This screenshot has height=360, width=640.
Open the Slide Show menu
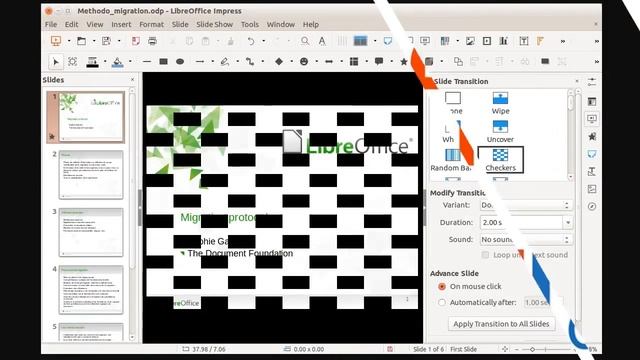(x=215, y=24)
